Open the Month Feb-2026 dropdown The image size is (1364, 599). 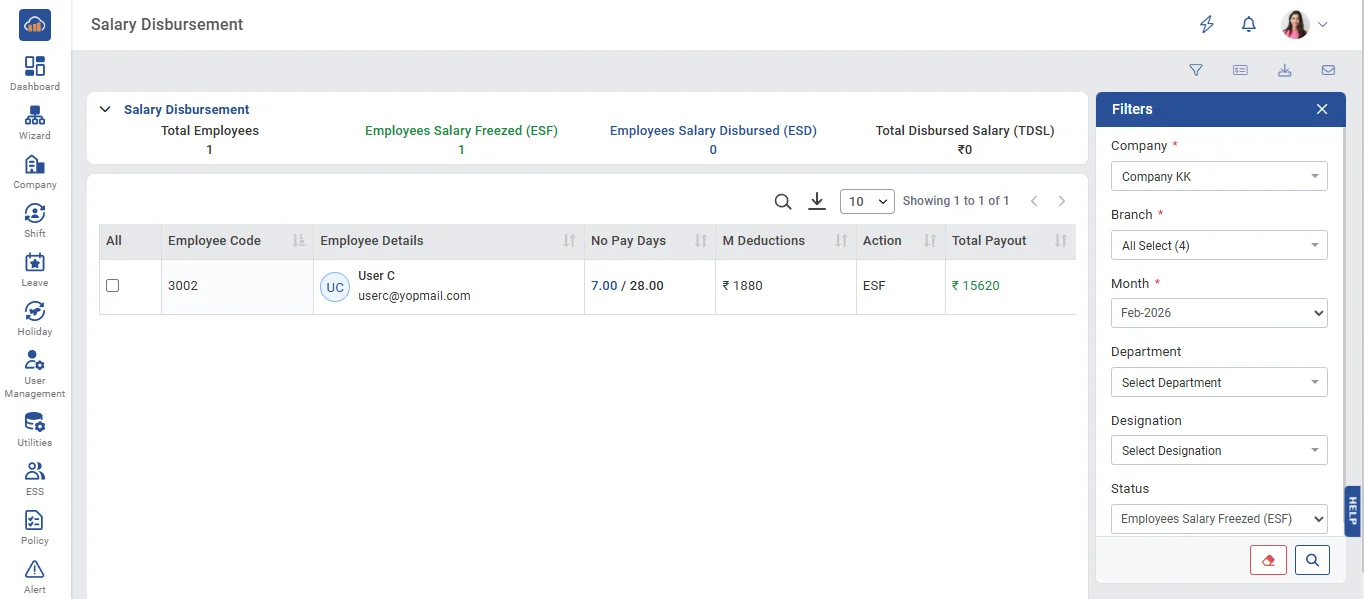click(x=1218, y=313)
